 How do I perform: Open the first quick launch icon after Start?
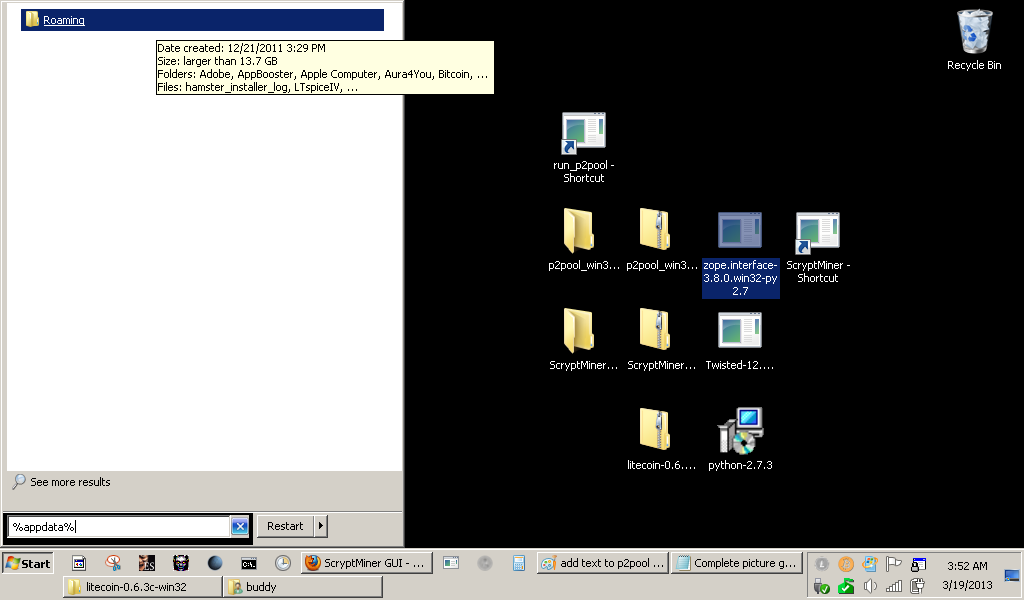coord(79,563)
